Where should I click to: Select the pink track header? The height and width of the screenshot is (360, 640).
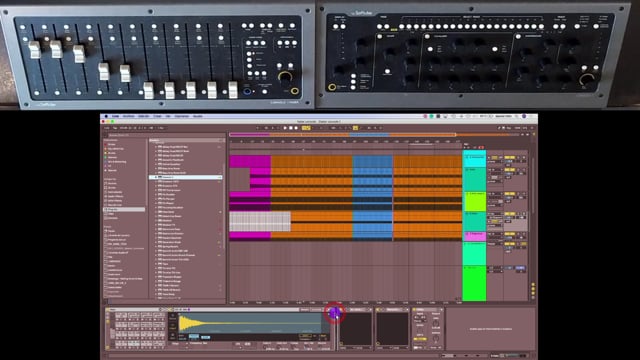tap(474, 237)
